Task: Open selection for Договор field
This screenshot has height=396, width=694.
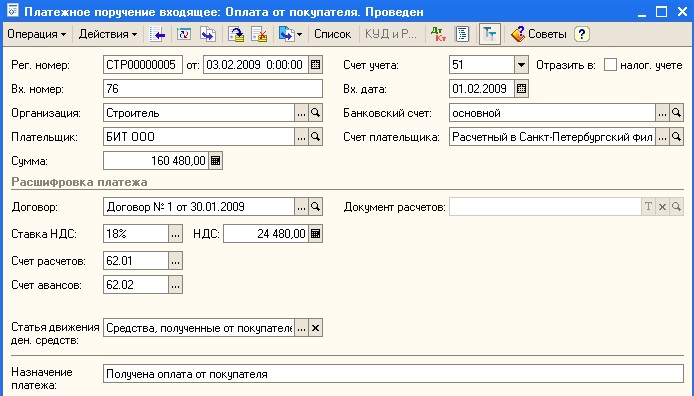Action: click(x=301, y=207)
